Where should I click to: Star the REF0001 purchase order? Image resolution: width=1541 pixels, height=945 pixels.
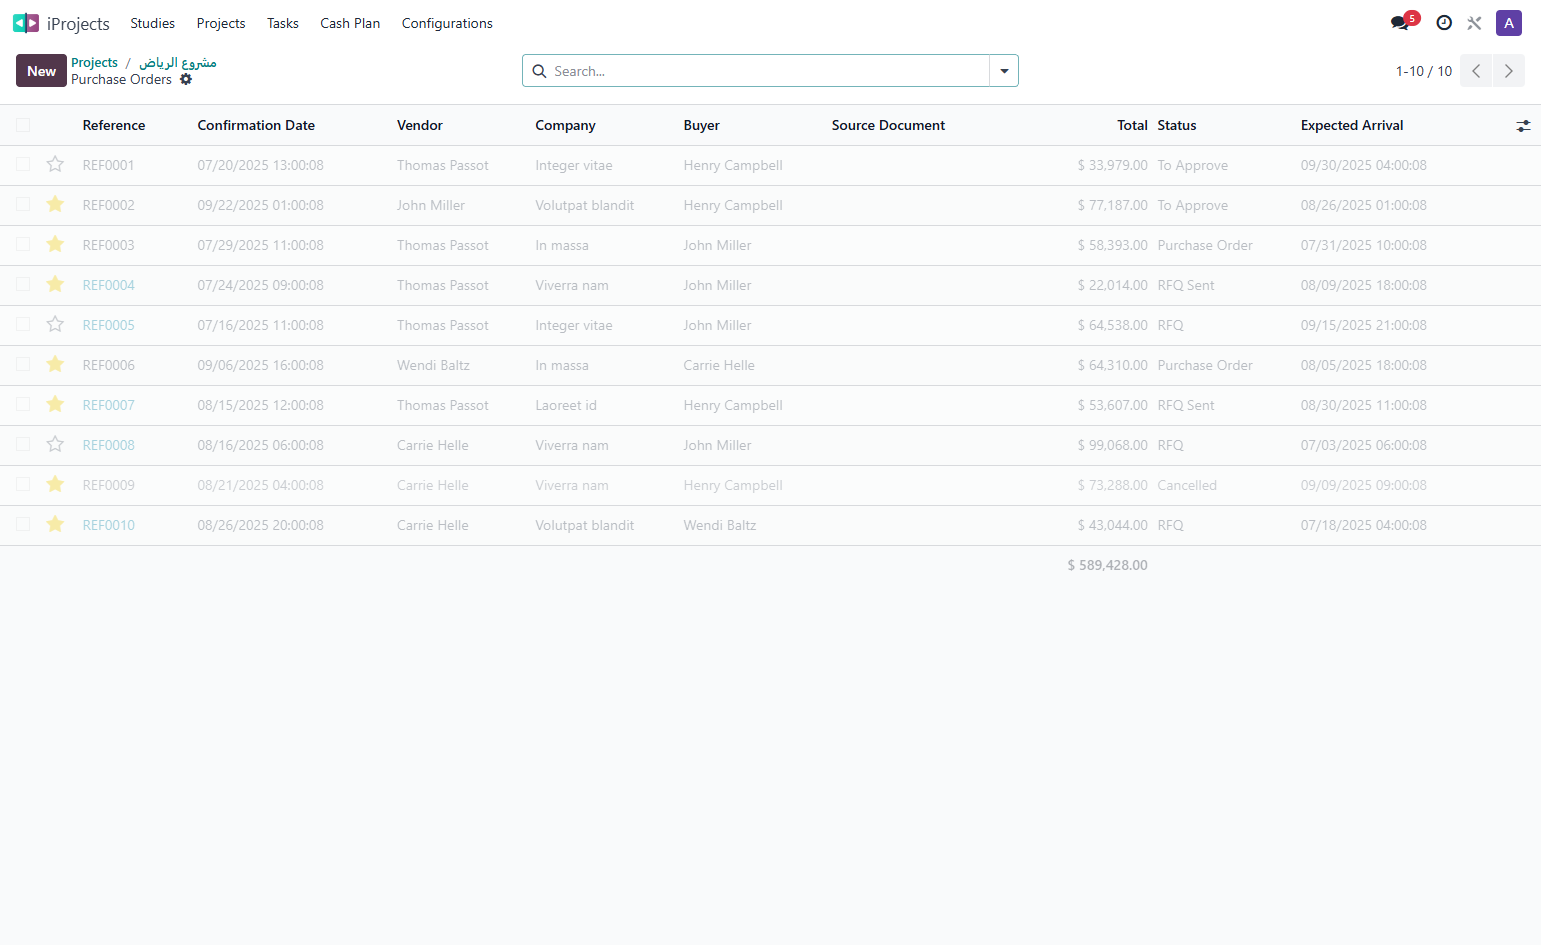pyautogui.click(x=55, y=164)
